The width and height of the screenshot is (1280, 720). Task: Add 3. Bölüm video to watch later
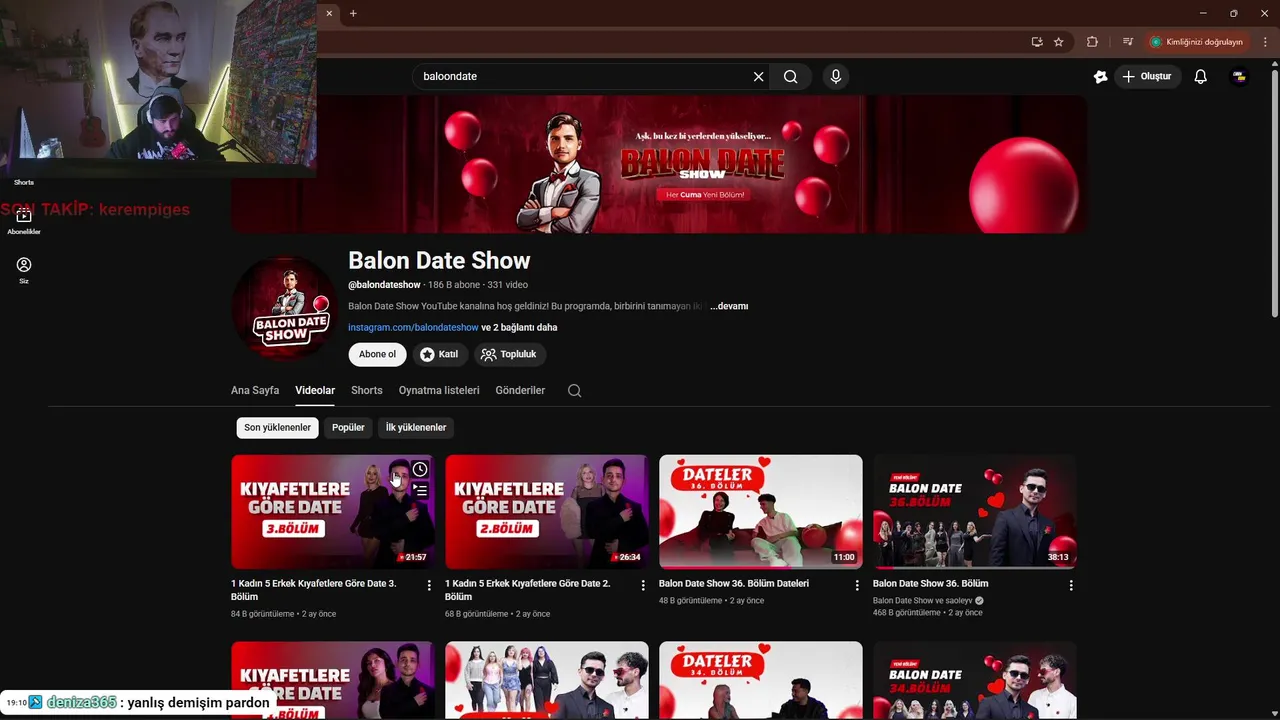(x=420, y=469)
